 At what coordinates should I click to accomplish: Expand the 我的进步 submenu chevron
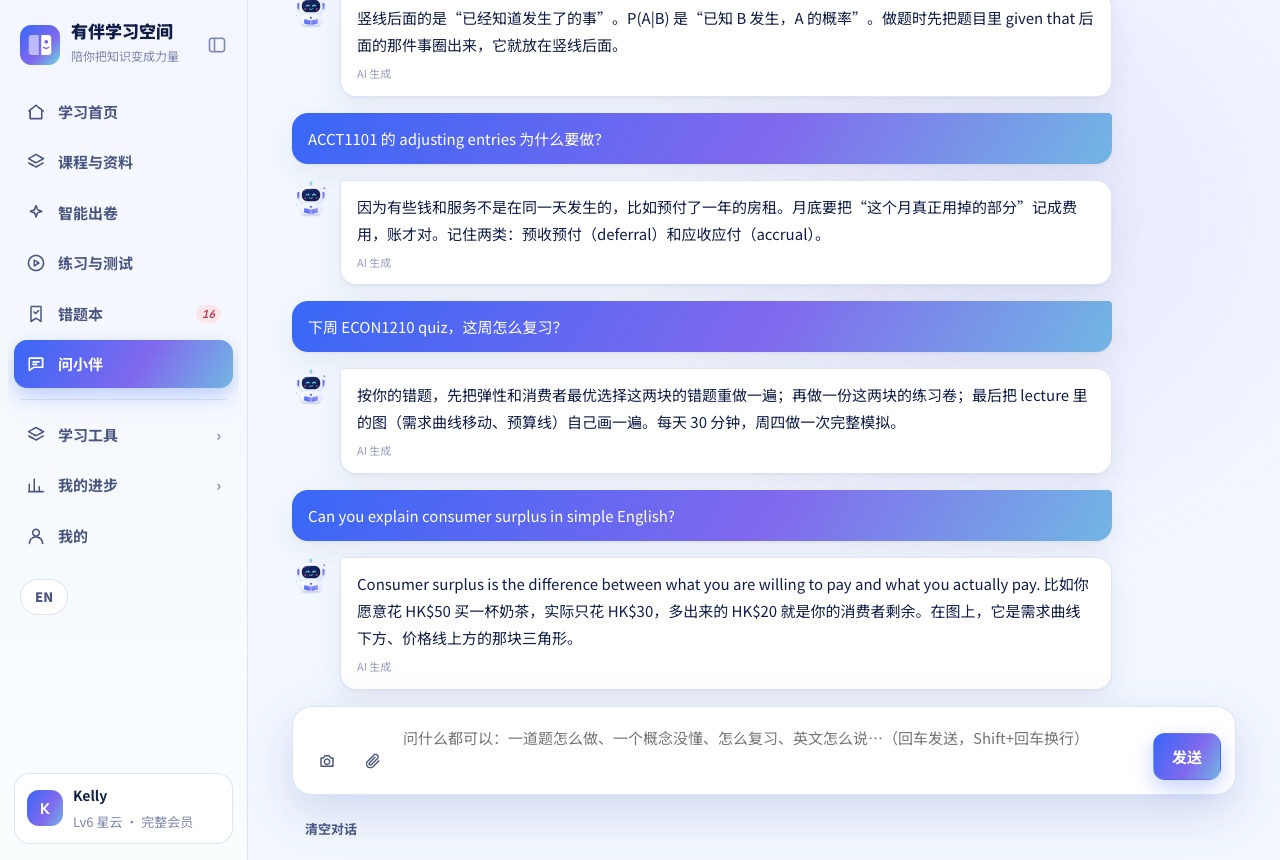219,486
